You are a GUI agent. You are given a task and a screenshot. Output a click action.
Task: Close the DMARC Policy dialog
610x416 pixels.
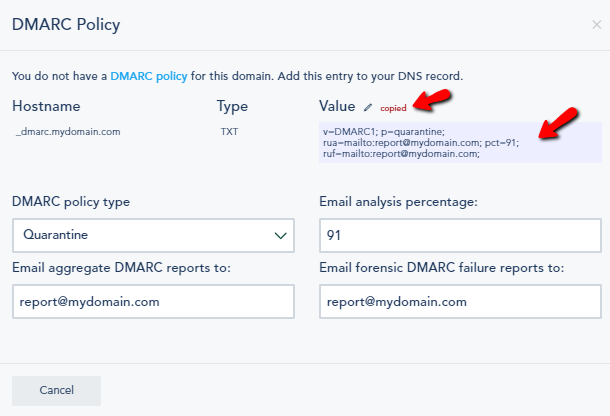coord(597,25)
